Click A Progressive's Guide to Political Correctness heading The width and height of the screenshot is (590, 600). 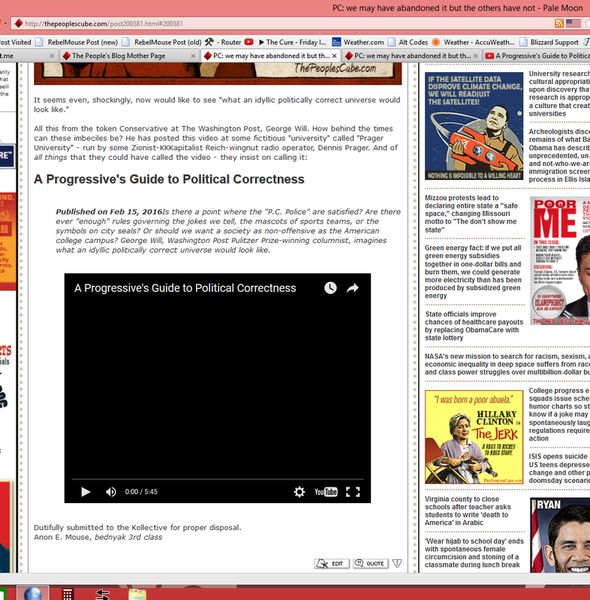169,179
